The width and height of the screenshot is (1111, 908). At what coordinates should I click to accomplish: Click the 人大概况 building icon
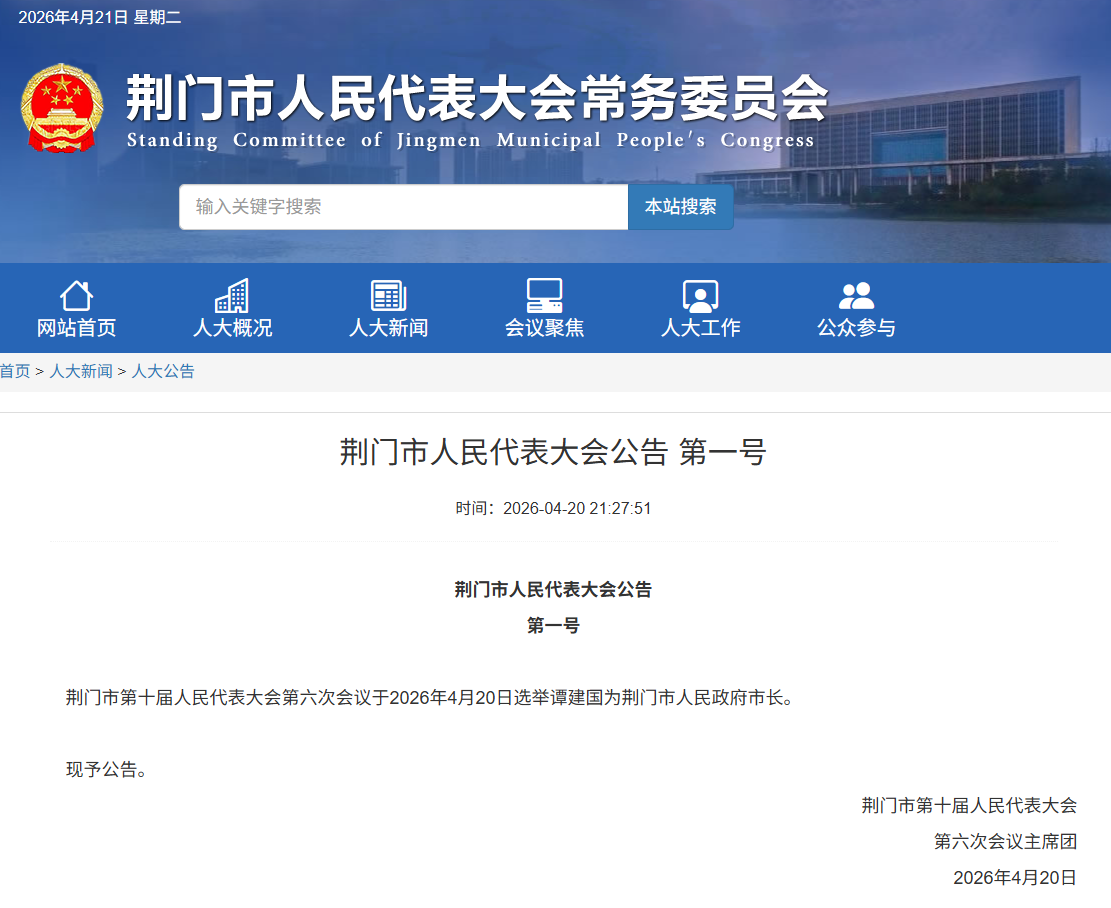pos(232,294)
